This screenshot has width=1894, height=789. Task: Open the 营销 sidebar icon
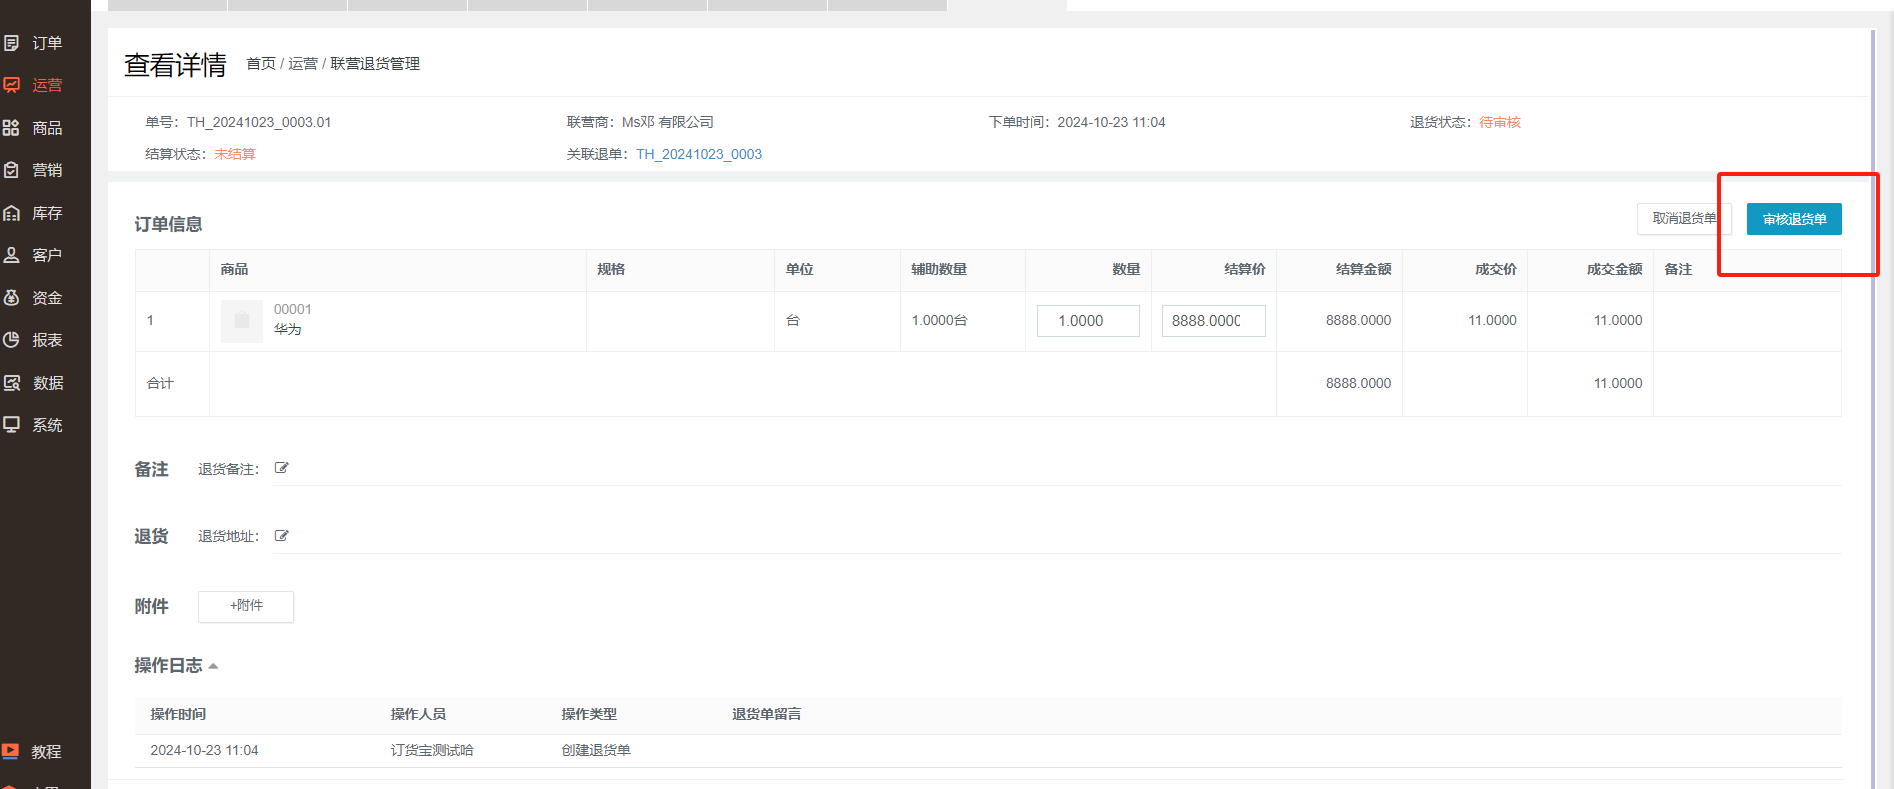[x=12, y=170]
